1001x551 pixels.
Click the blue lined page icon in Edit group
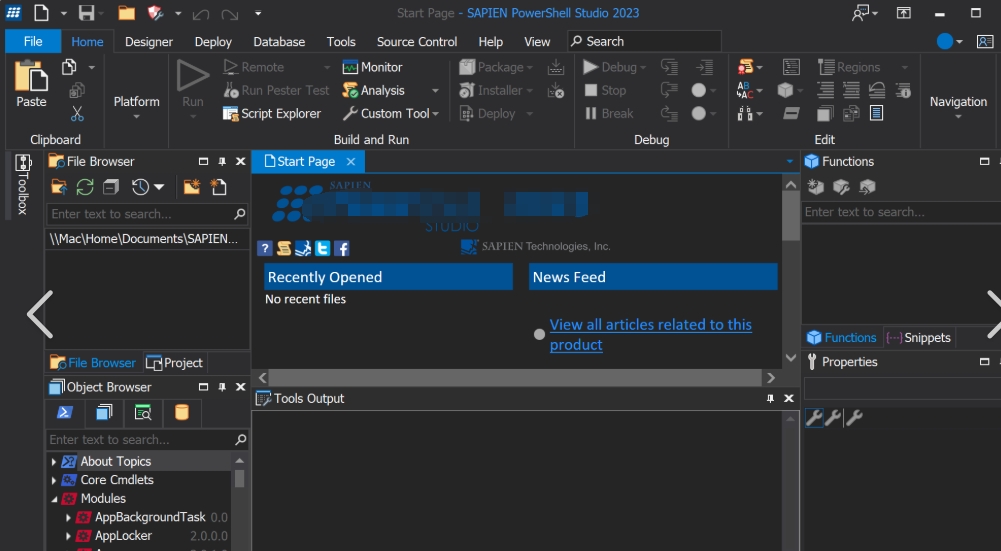(877, 113)
